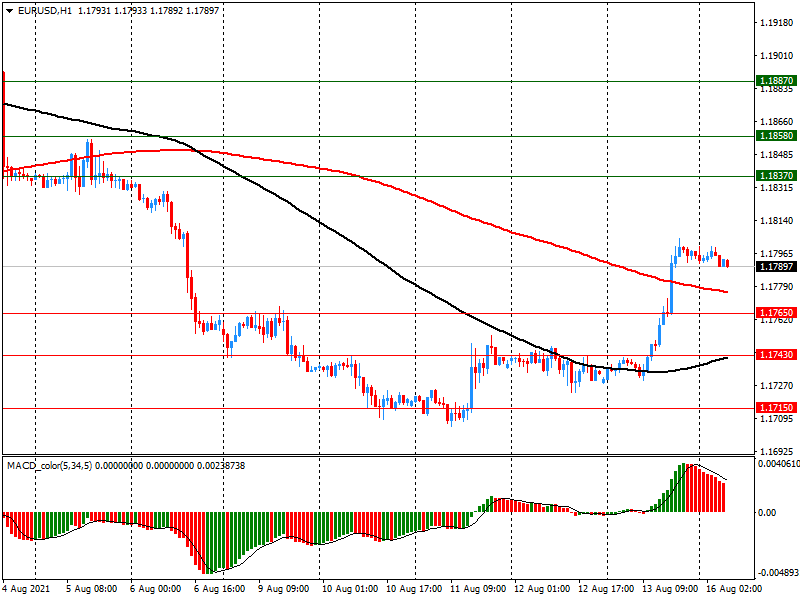This screenshot has height=600, width=800.
Task: Click the 13 Aug 09:00 time label
Action: [670, 589]
